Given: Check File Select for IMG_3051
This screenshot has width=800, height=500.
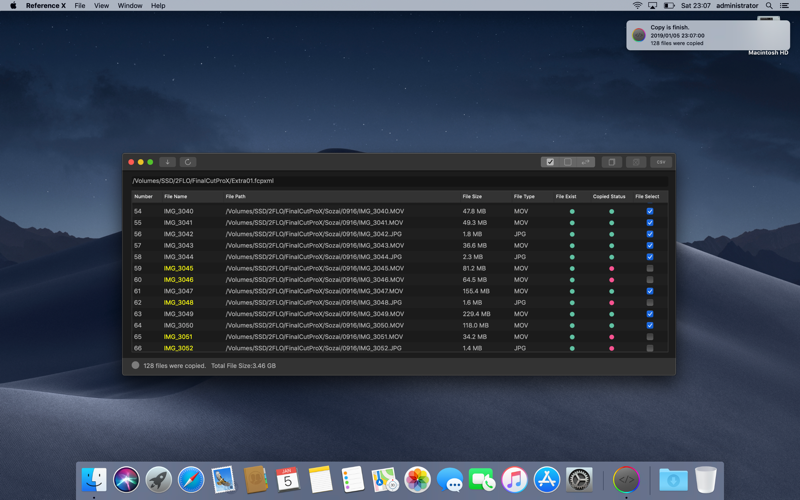Looking at the screenshot, I should point(649,337).
